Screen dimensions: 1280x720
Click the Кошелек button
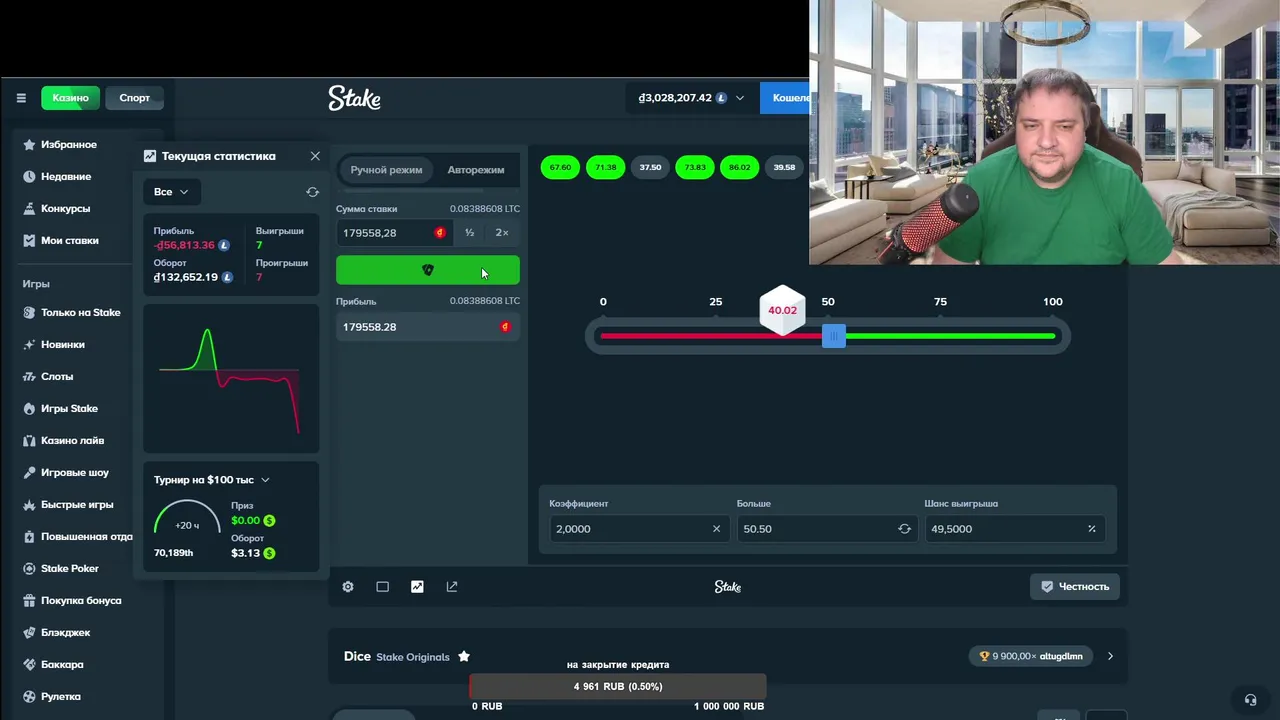[x=786, y=98]
